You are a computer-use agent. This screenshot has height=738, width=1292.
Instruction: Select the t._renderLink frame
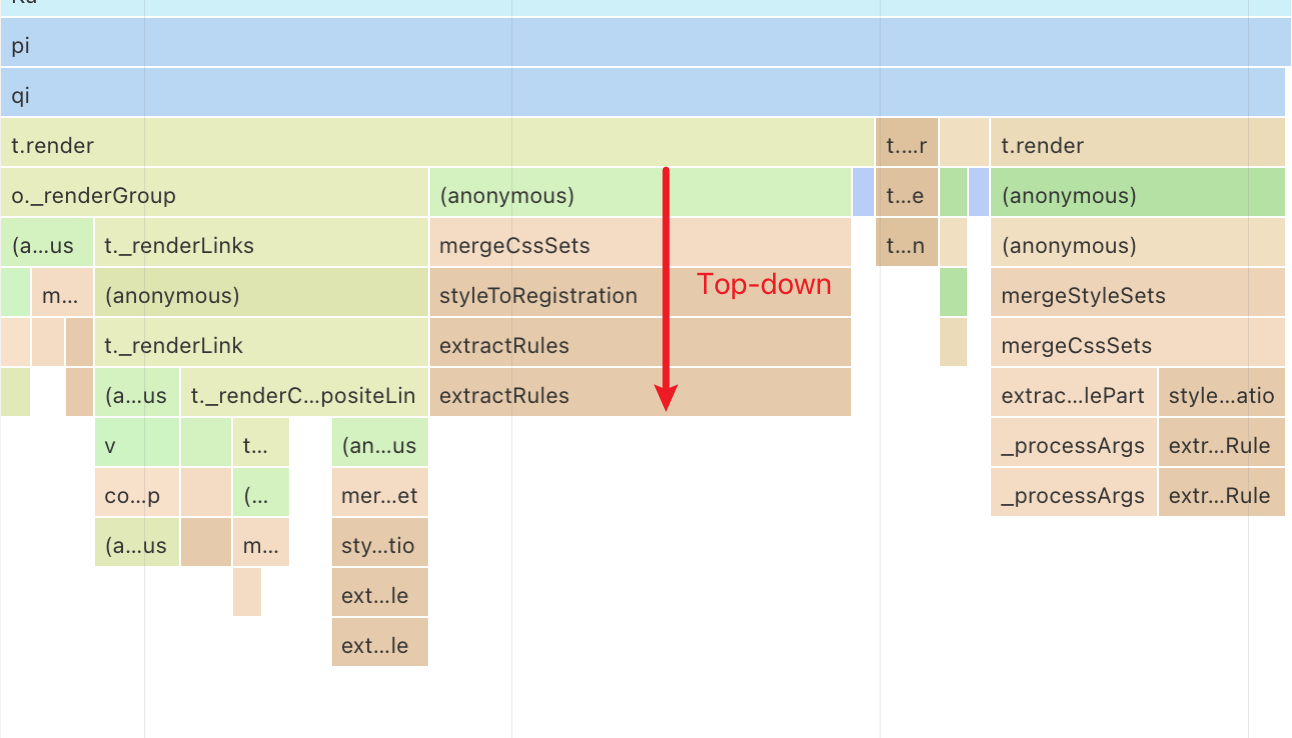pos(261,342)
